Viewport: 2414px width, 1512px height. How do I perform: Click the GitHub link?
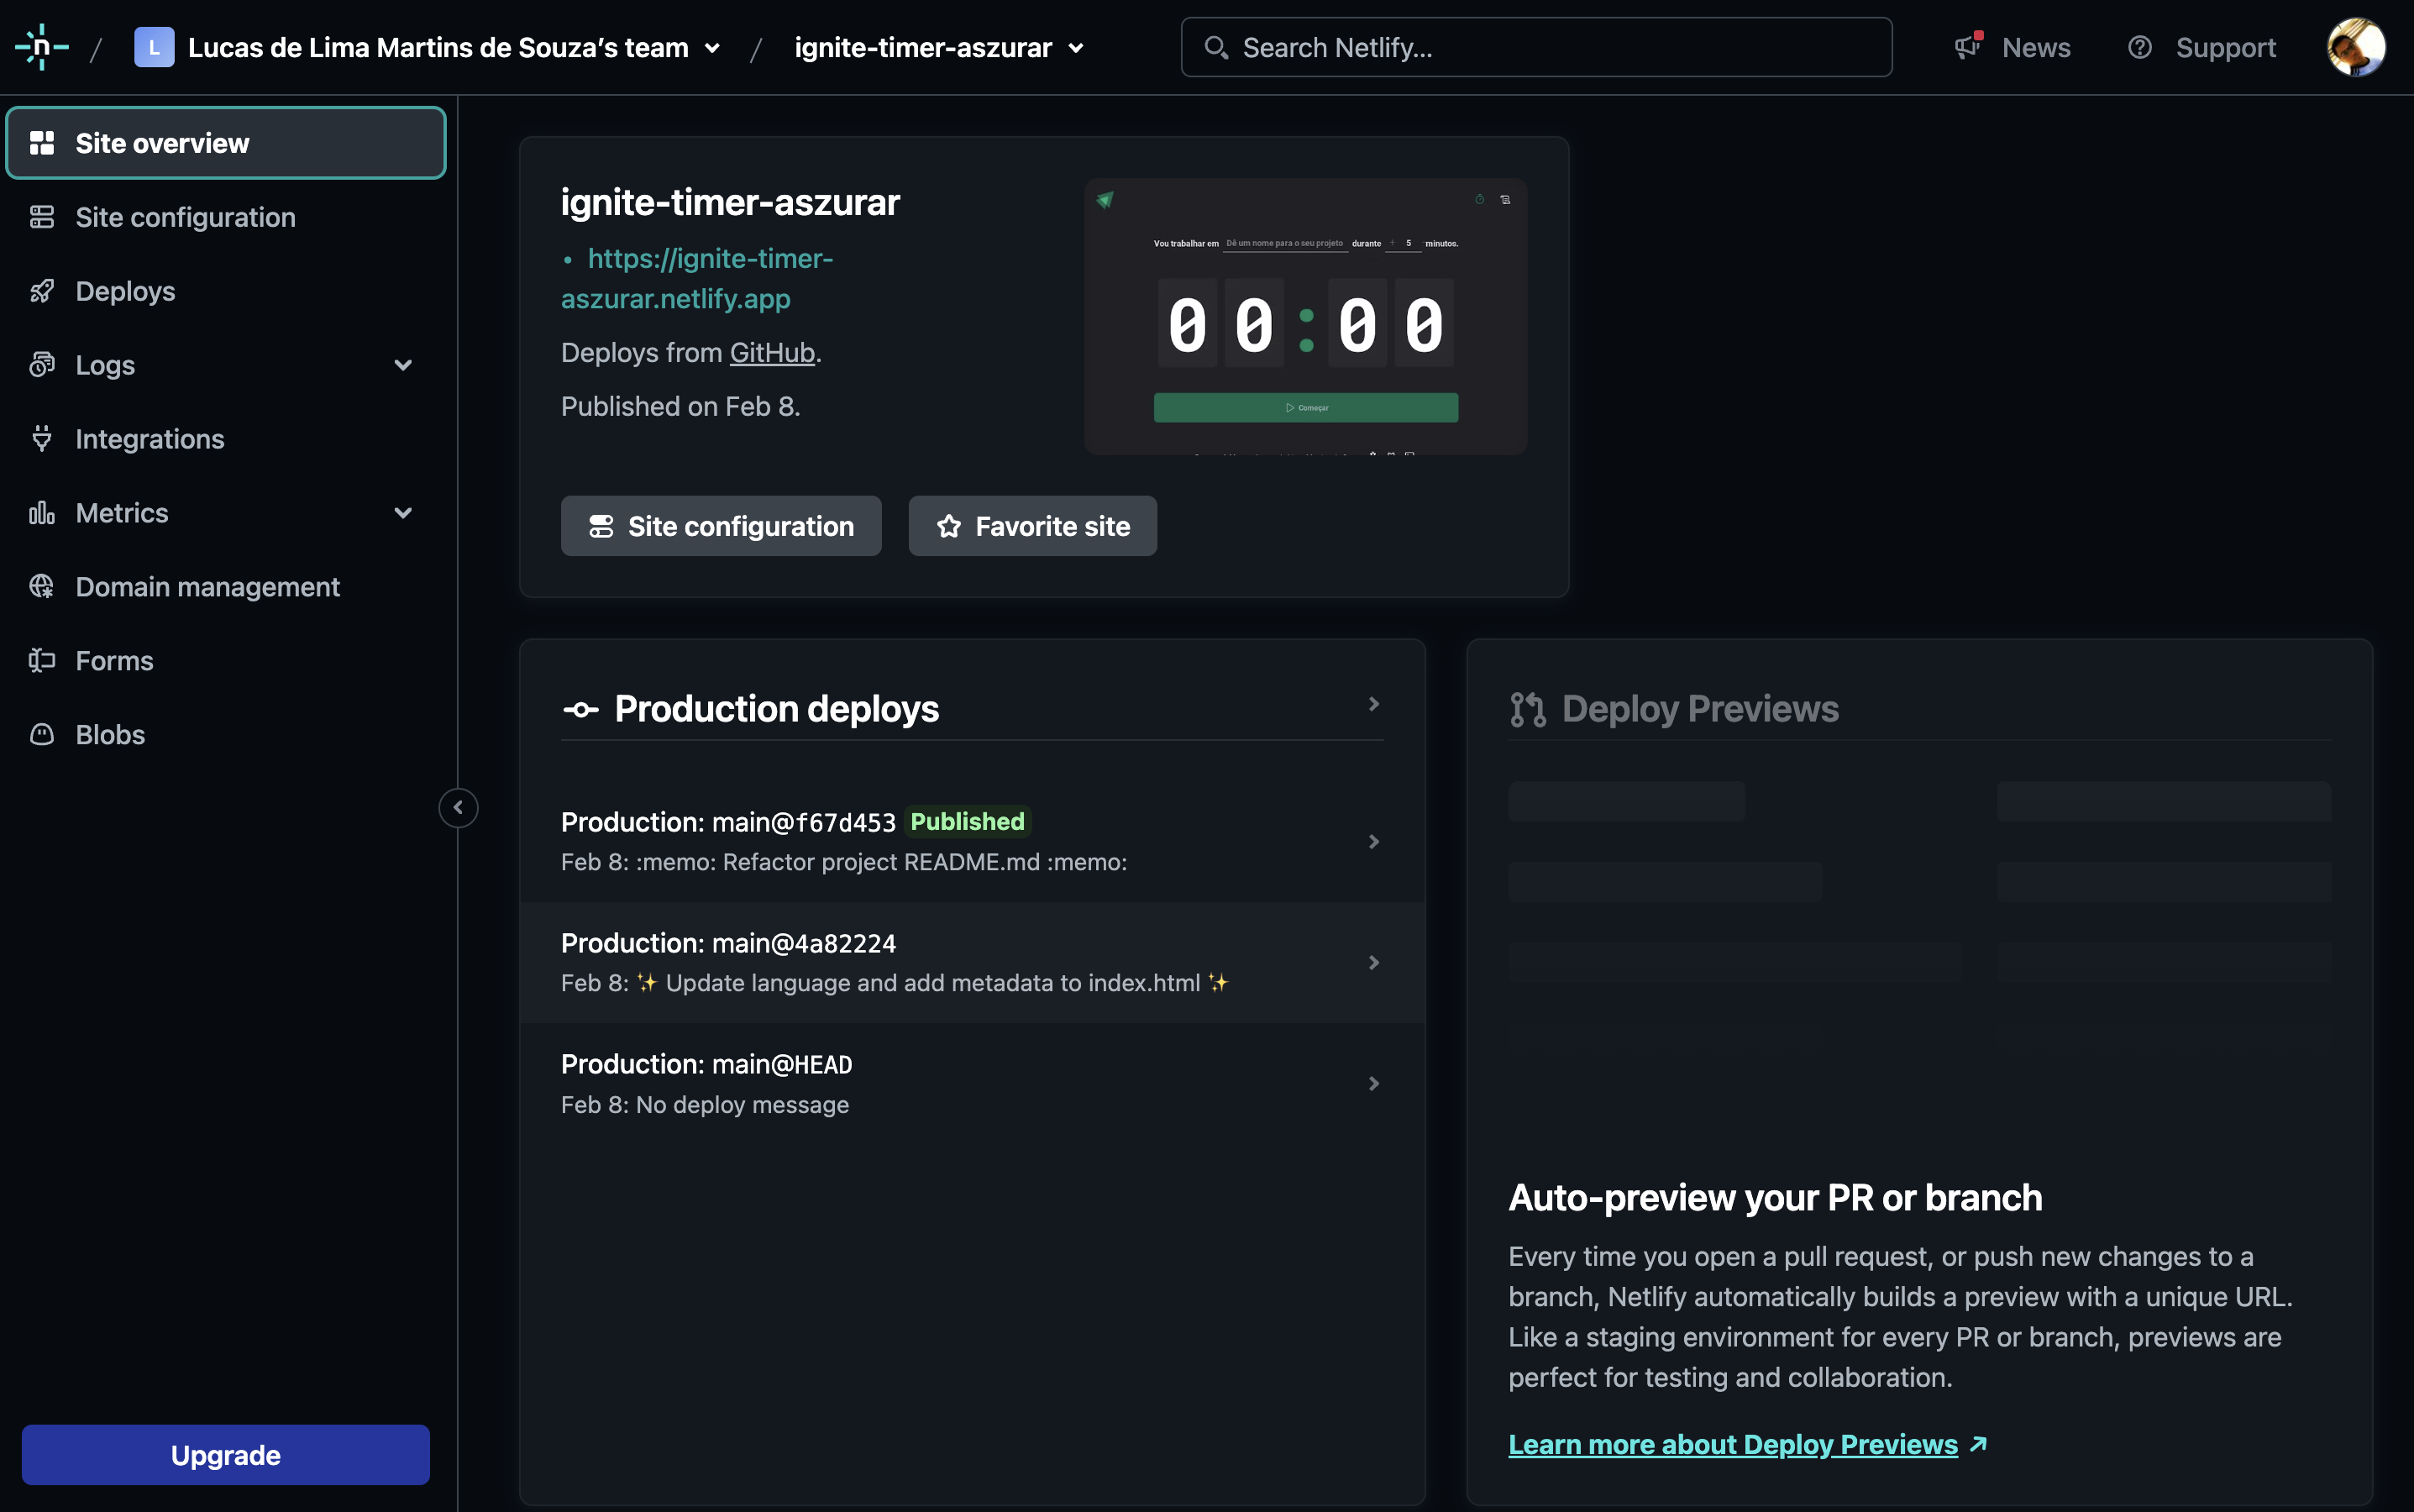coord(772,353)
